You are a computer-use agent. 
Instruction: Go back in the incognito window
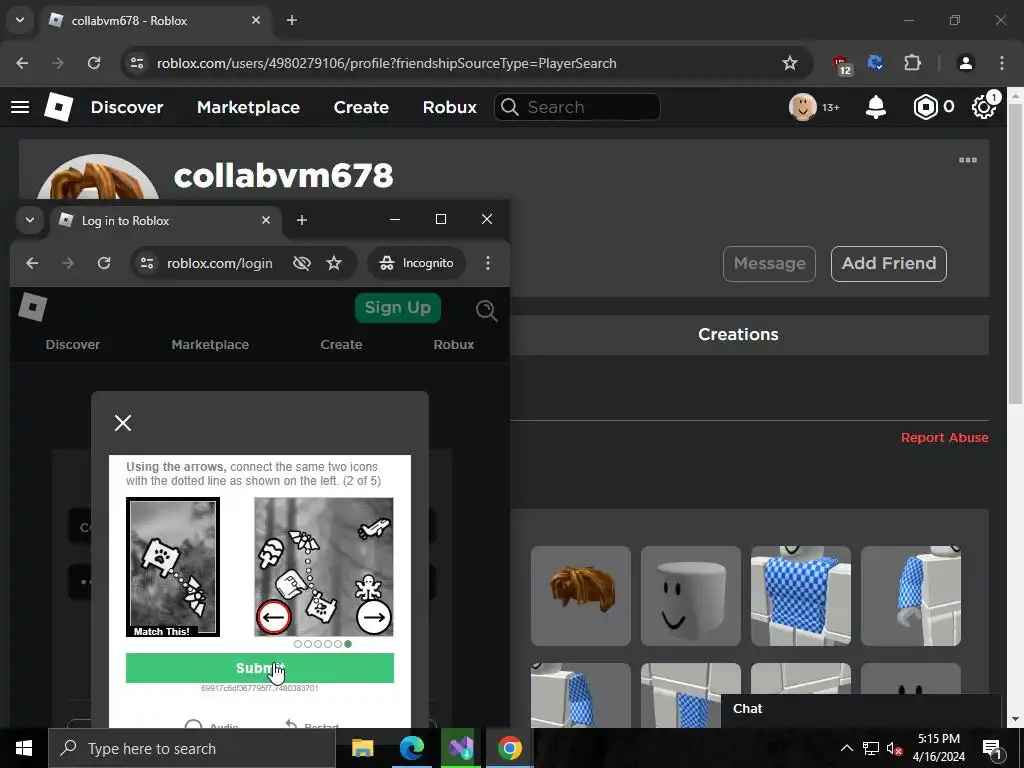pos(32,263)
